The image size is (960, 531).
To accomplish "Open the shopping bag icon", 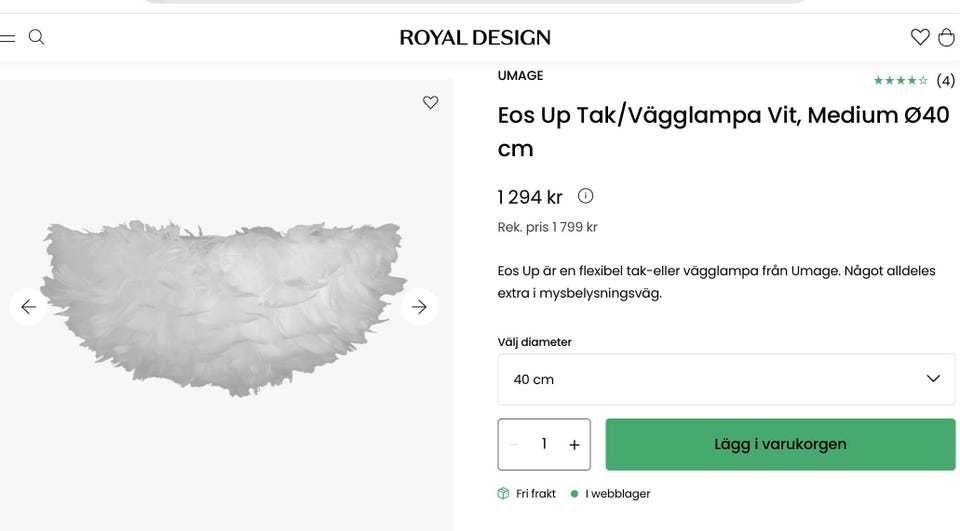I will [x=946, y=38].
